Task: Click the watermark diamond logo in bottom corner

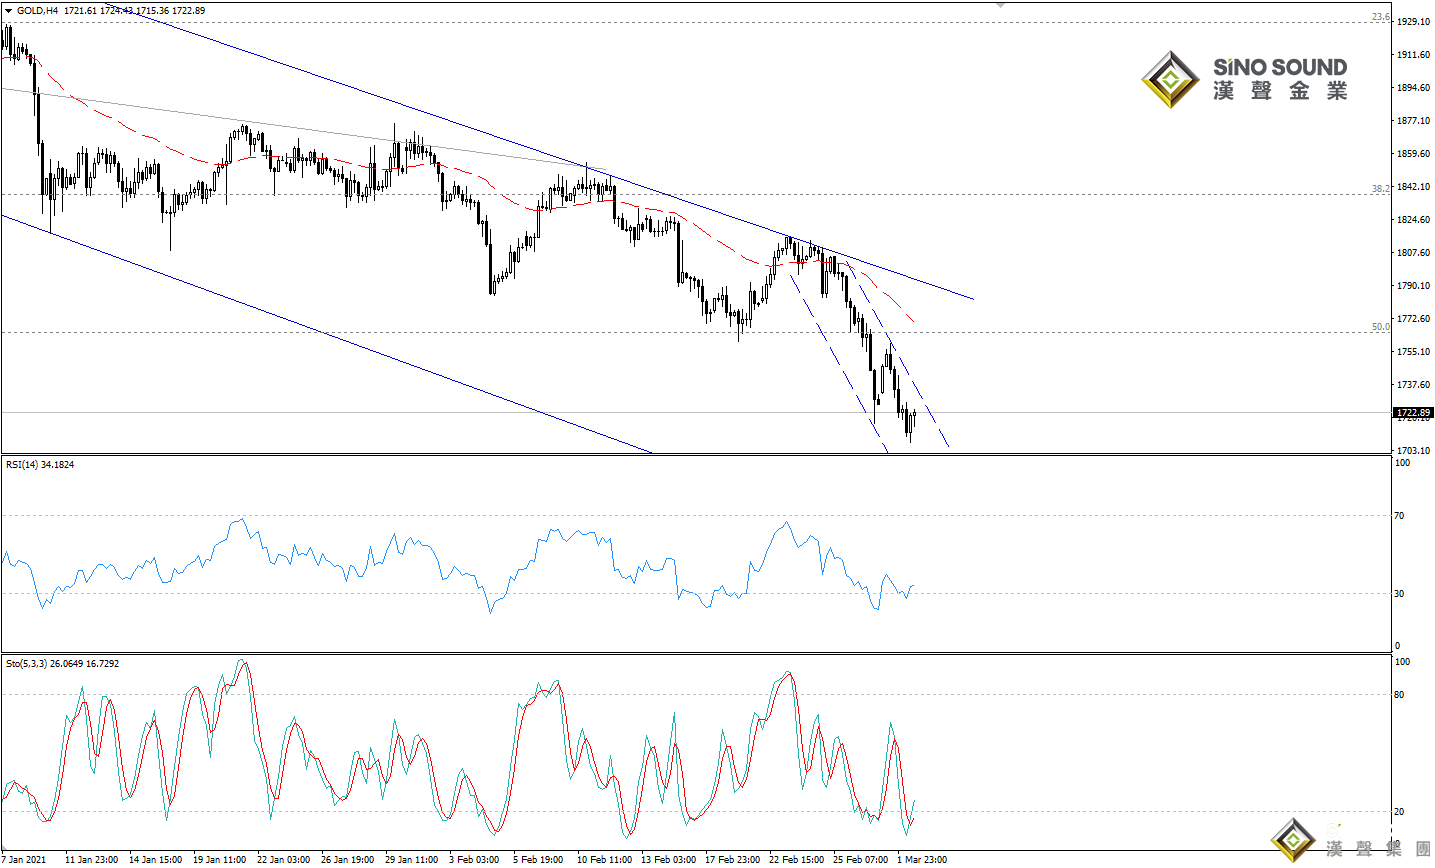Action: [x=1293, y=840]
